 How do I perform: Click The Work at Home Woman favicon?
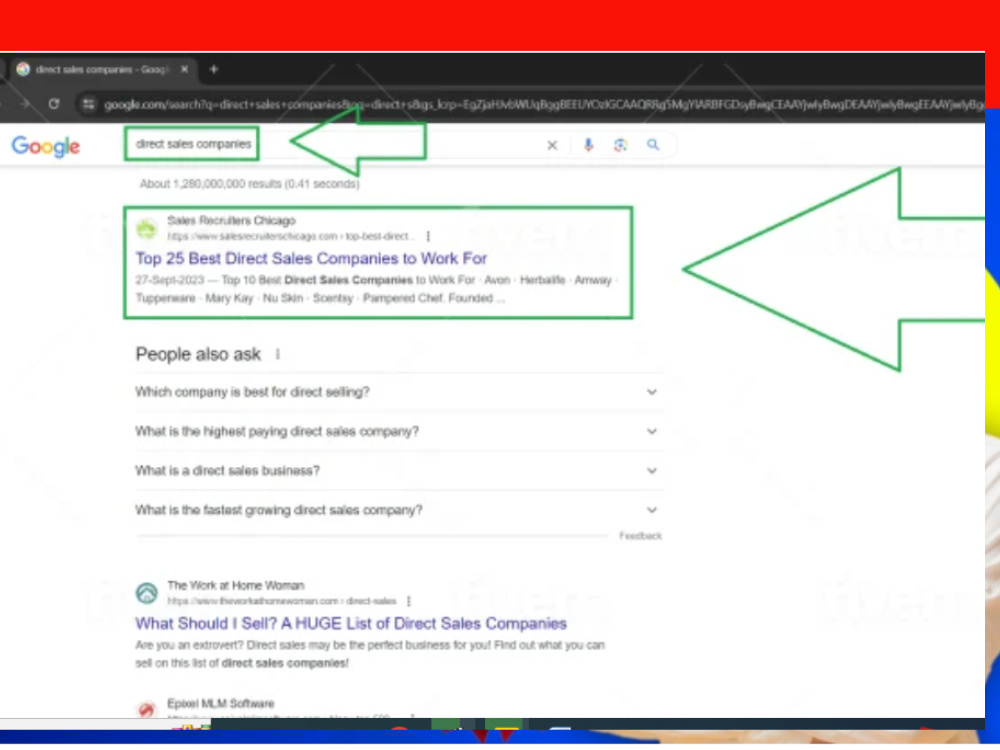pos(147,593)
